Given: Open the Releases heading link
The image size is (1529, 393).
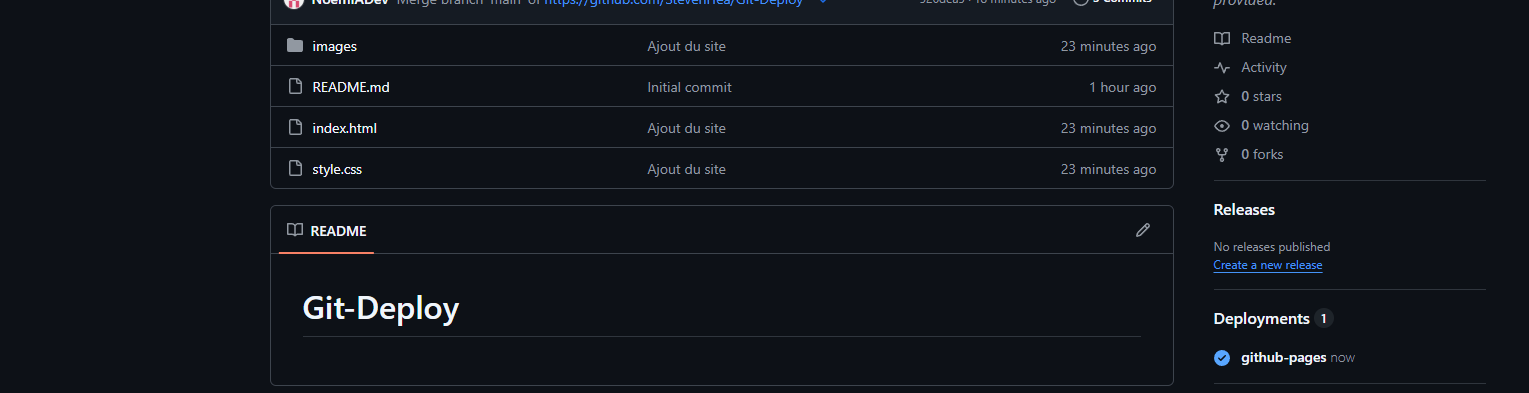Looking at the screenshot, I should tap(1244, 209).
